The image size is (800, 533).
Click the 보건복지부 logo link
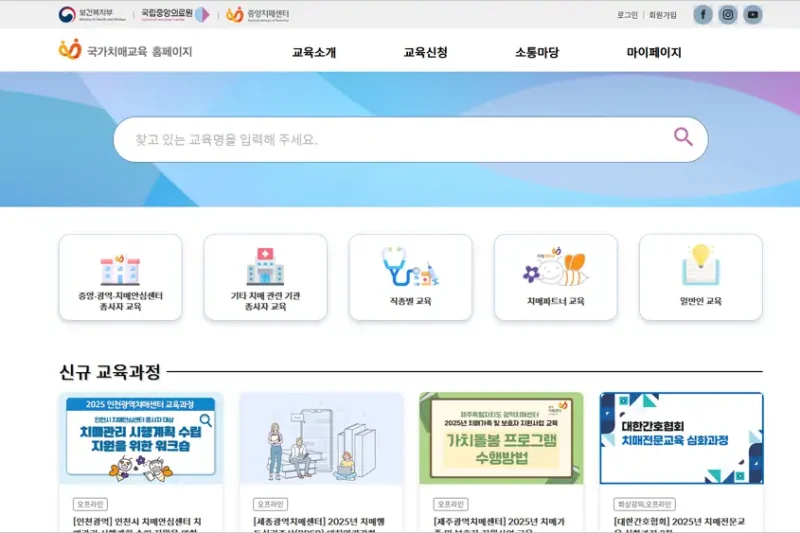91,15
